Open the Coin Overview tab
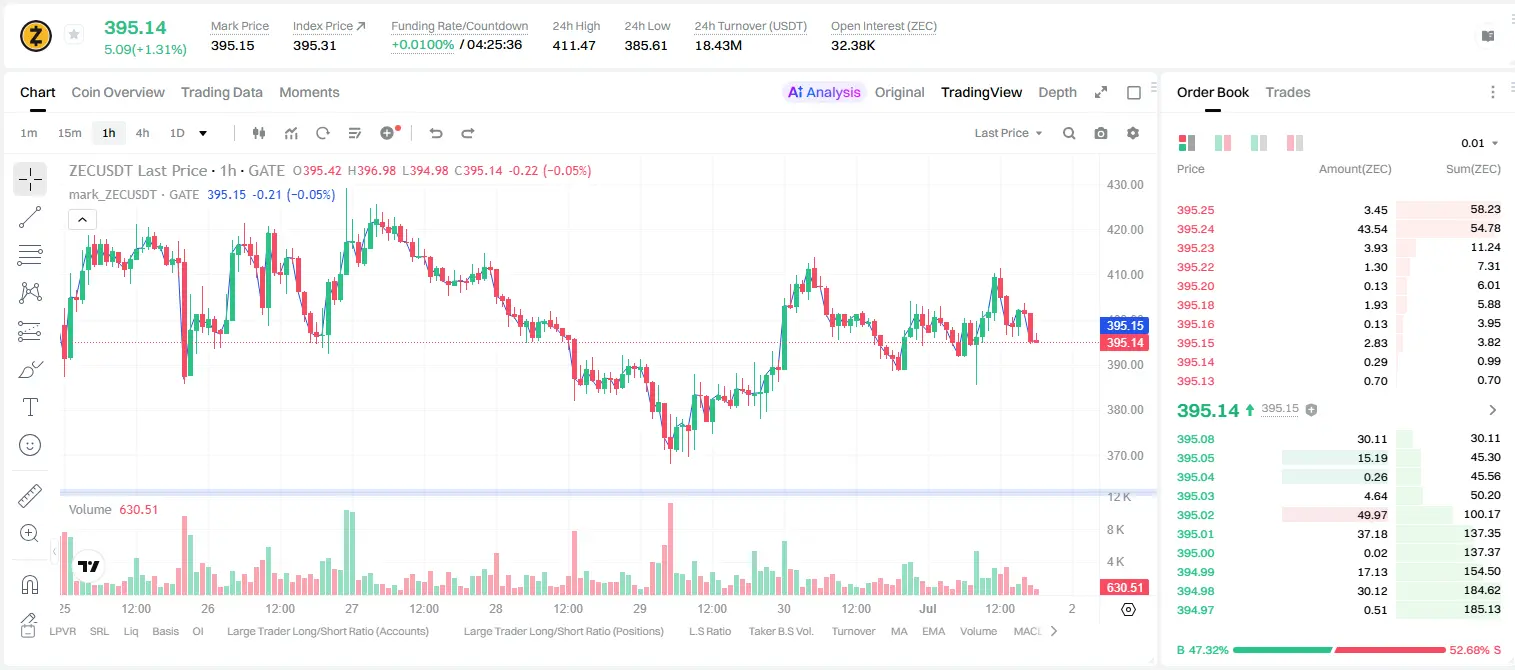 click(x=118, y=92)
